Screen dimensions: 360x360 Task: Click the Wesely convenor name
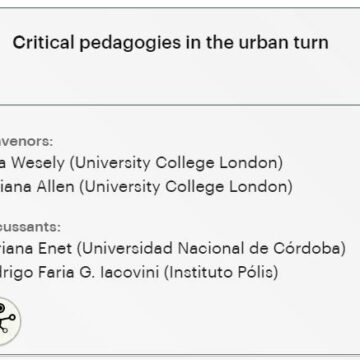coord(32,163)
